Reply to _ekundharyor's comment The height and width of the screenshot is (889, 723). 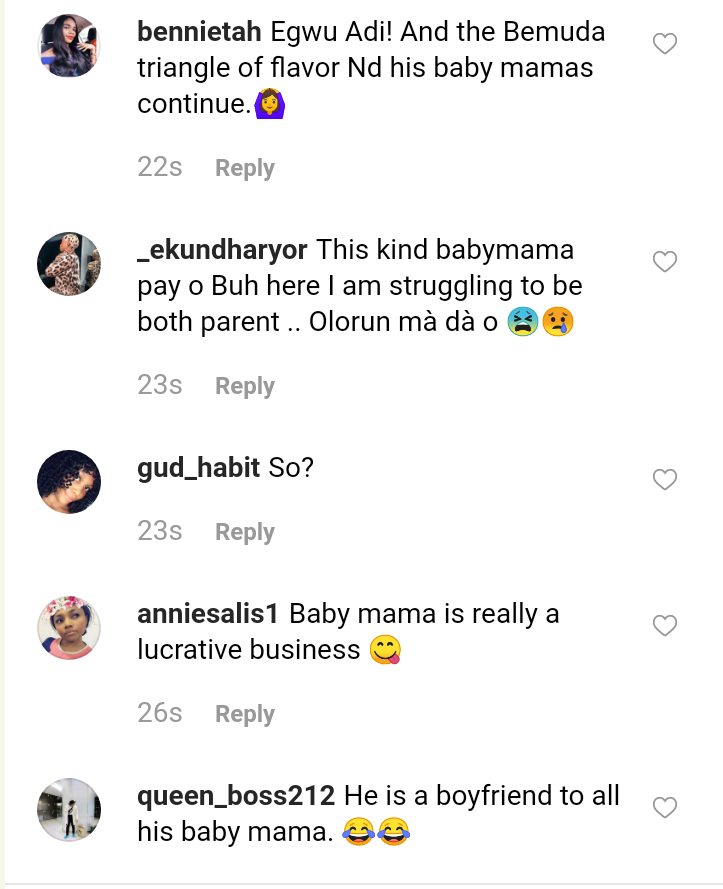(245, 386)
